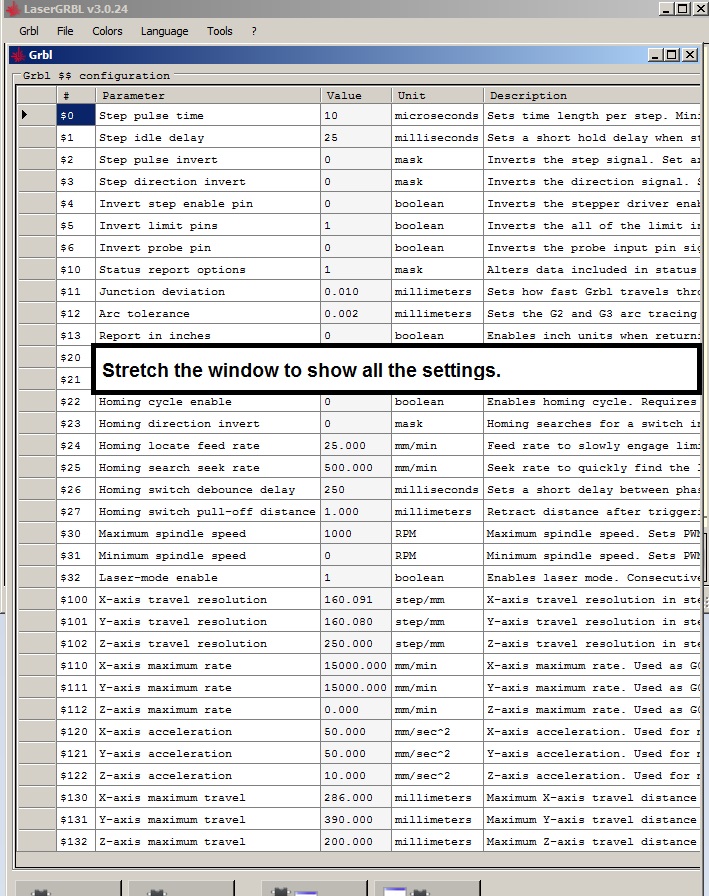This screenshot has height=896, width=709.
Task: Click the 'Y-axis acceleration' parameter cell
Action: click(x=208, y=754)
